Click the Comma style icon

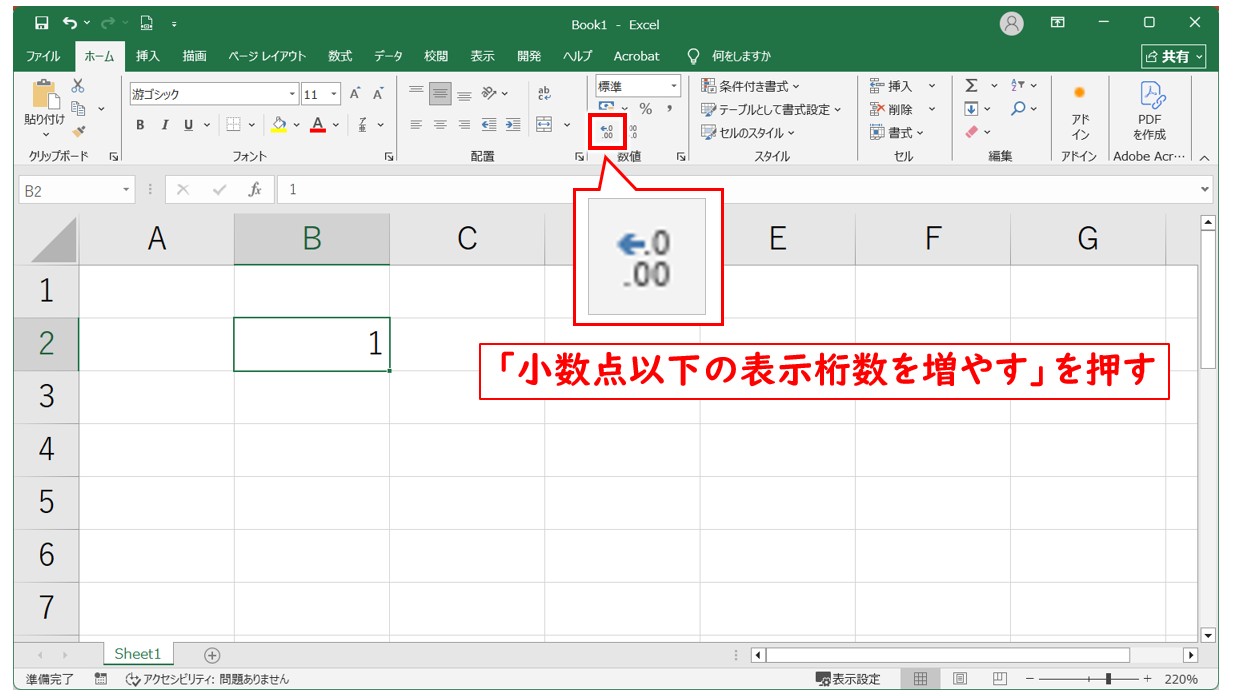pos(669,109)
